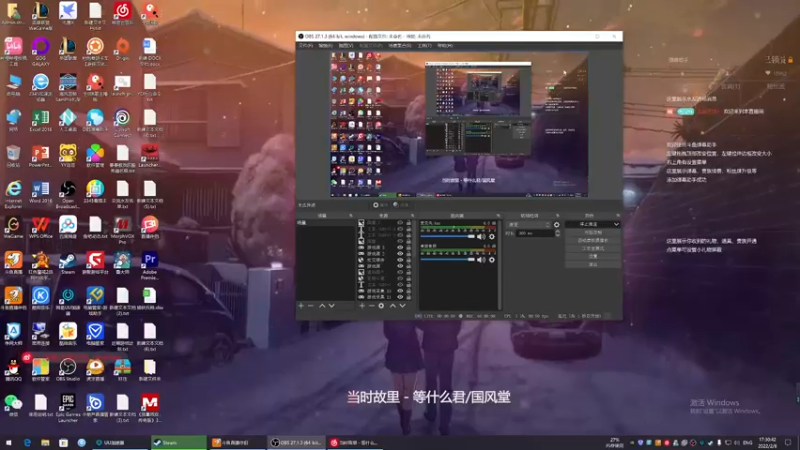Select the 场景 item in Scenes list

click(x=326, y=223)
